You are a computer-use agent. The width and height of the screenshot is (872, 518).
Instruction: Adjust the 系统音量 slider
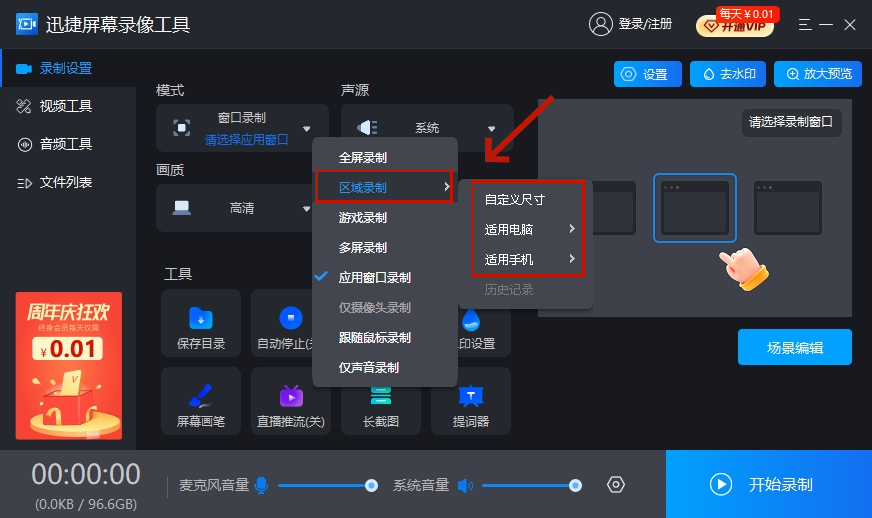(532, 486)
